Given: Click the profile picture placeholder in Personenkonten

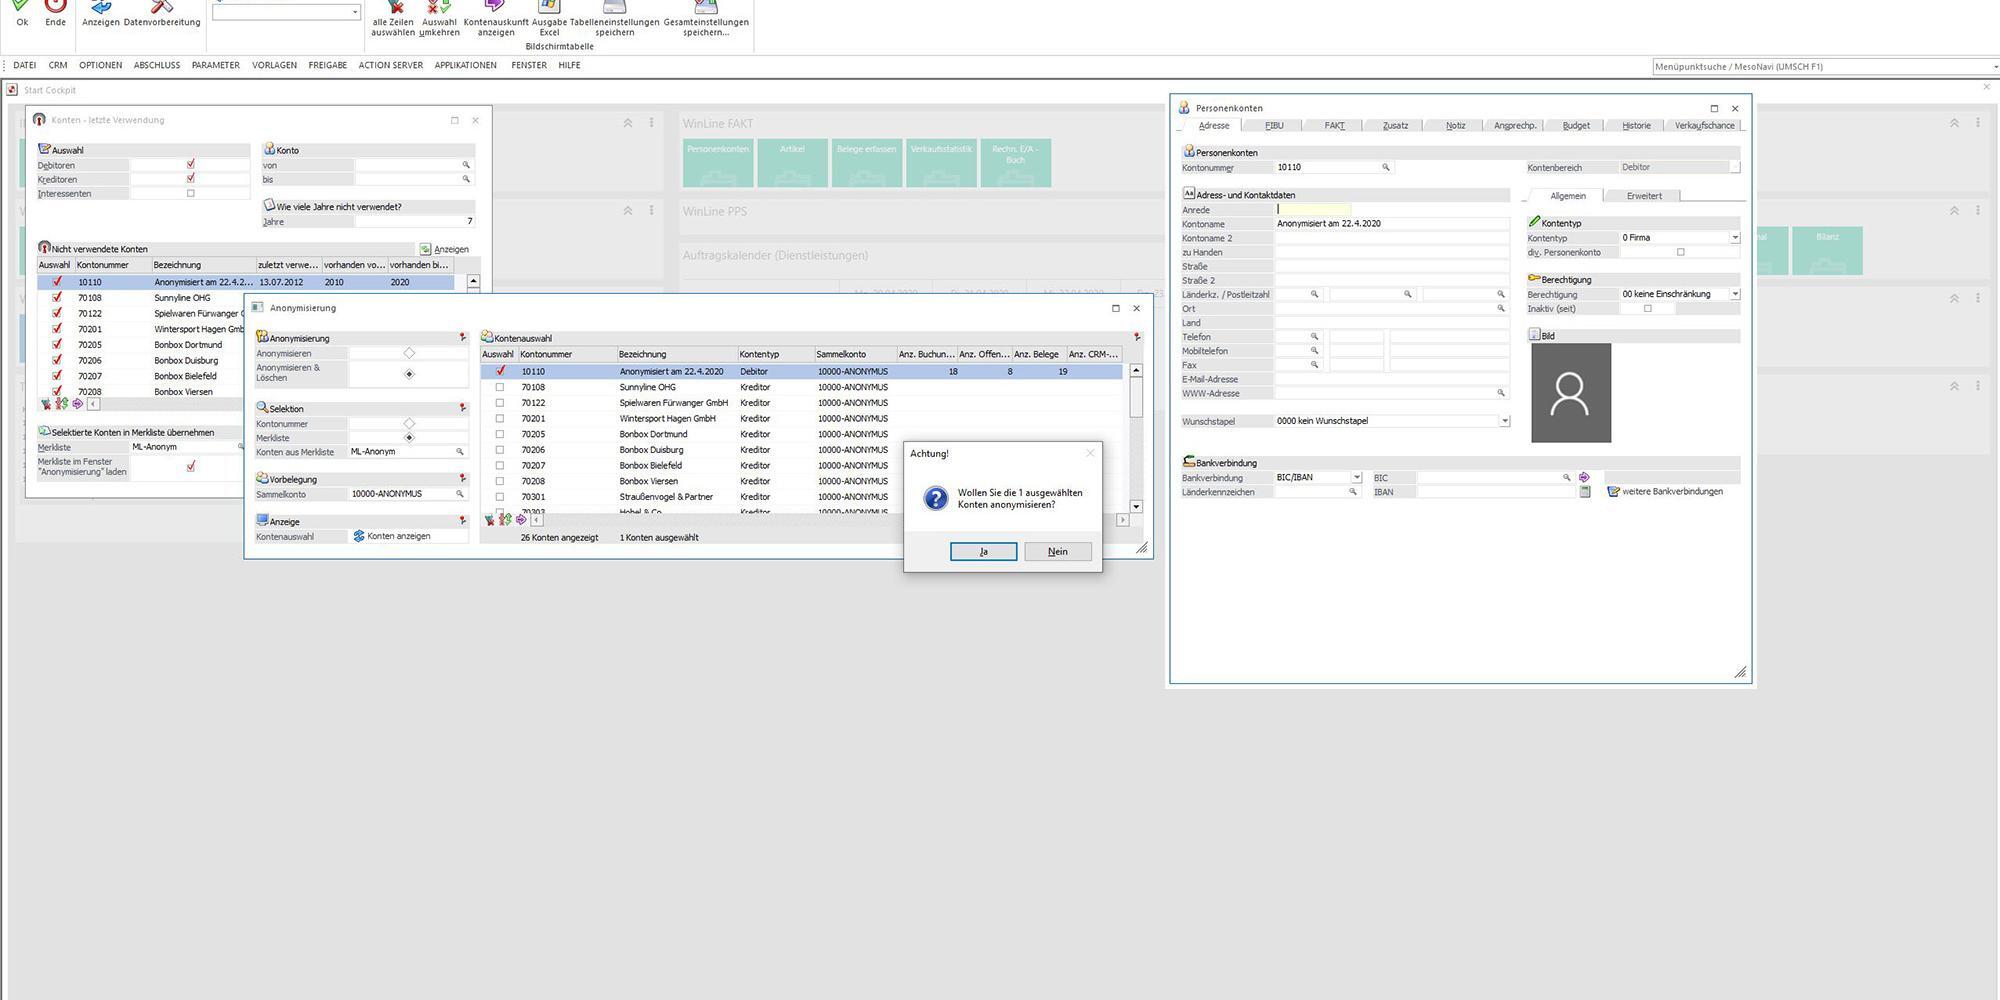Looking at the screenshot, I should (1571, 393).
